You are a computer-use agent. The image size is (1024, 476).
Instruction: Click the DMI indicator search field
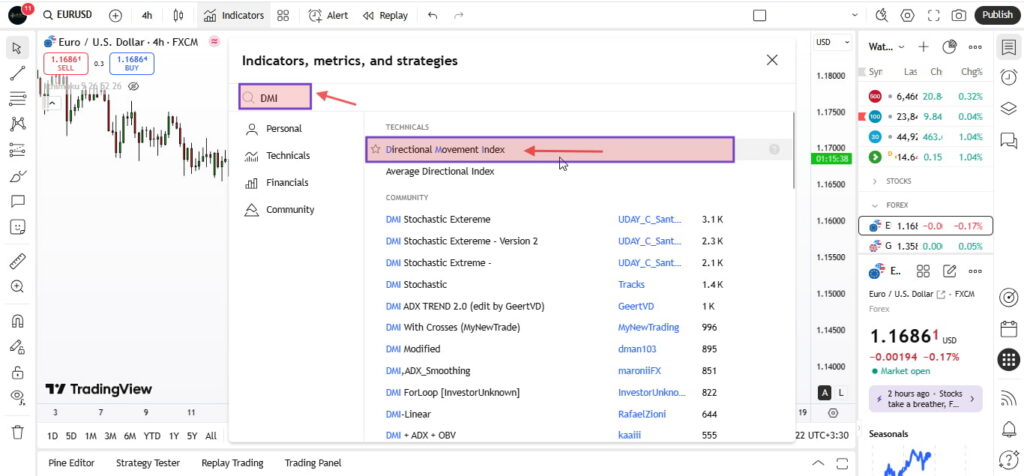click(x=275, y=98)
